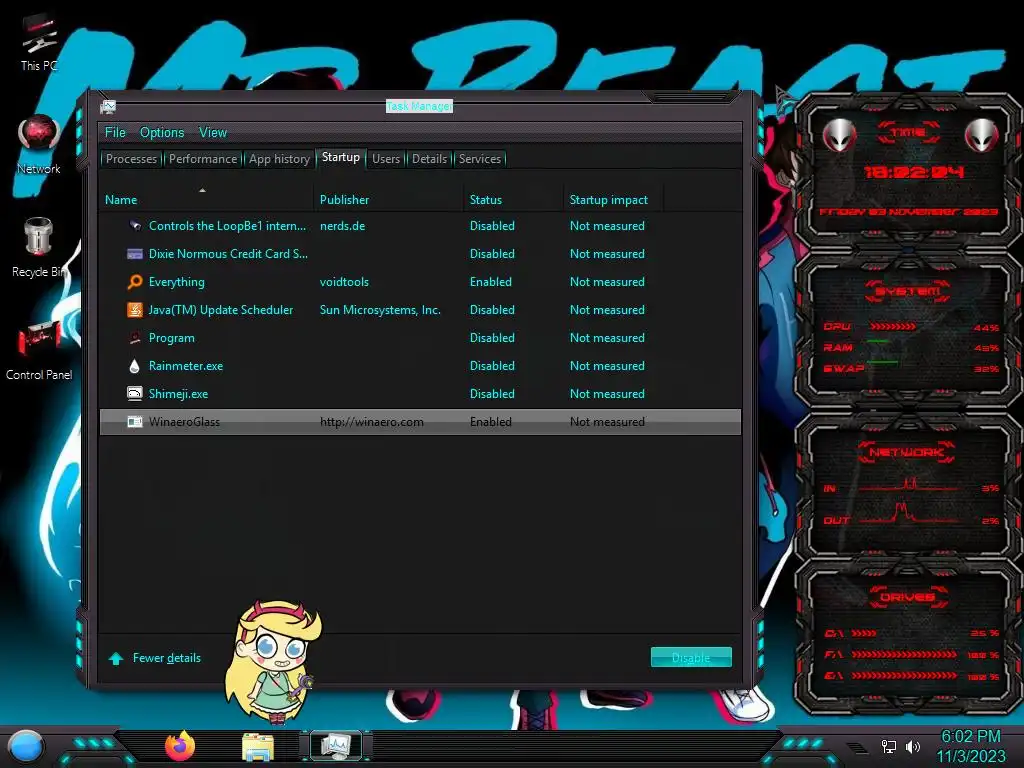Click the left alien head on Time widget
This screenshot has height=768, width=1024.
coord(840,136)
